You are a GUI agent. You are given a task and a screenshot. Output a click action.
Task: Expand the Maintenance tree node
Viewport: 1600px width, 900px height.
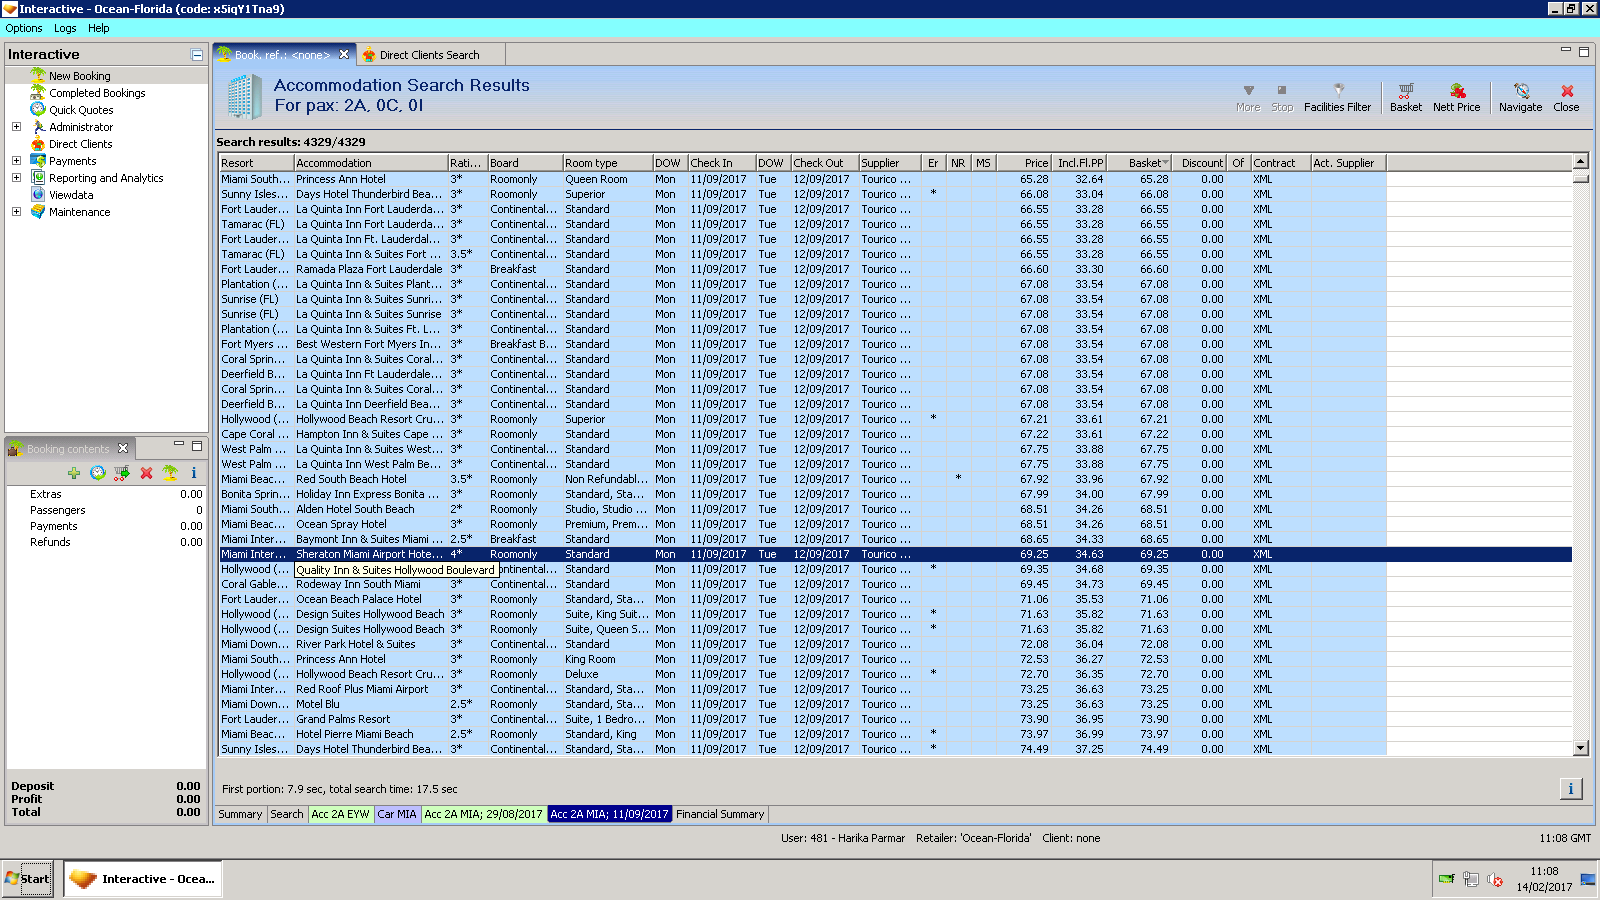pos(16,212)
